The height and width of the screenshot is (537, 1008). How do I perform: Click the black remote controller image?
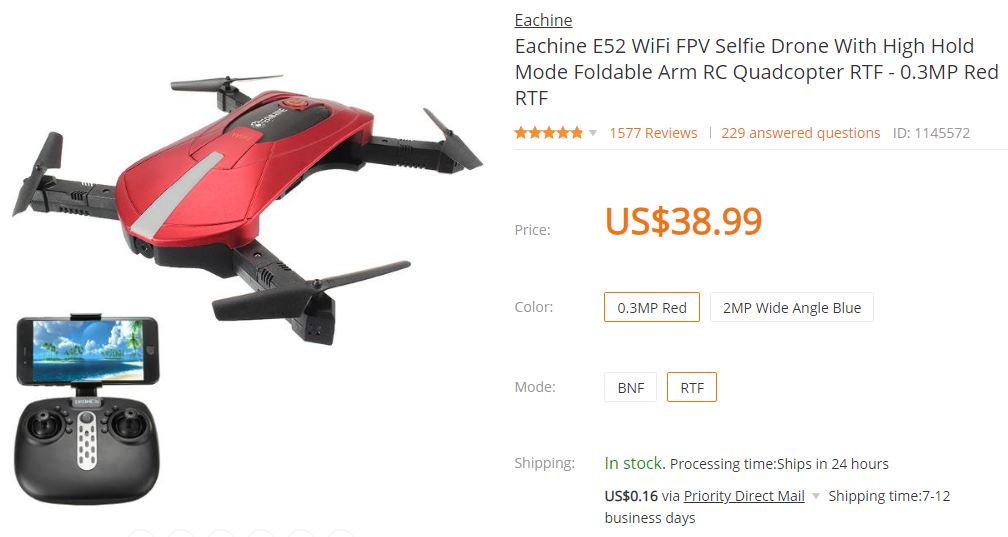pos(86,449)
